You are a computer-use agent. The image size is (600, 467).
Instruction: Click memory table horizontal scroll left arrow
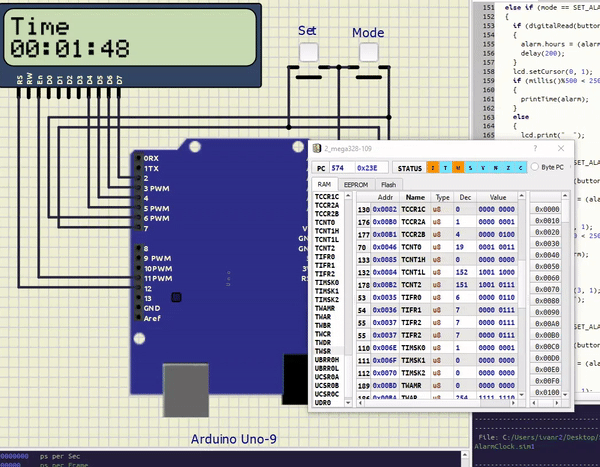click(534, 403)
